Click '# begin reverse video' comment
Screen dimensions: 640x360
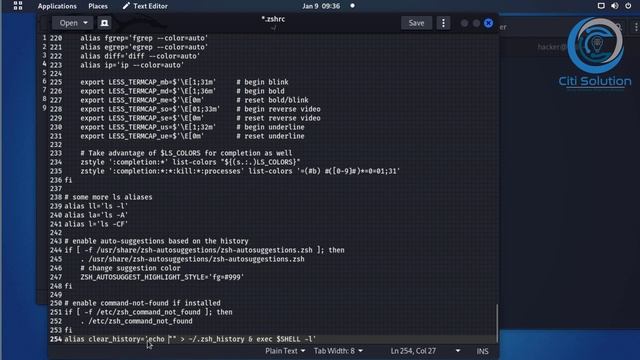coord(278,109)
